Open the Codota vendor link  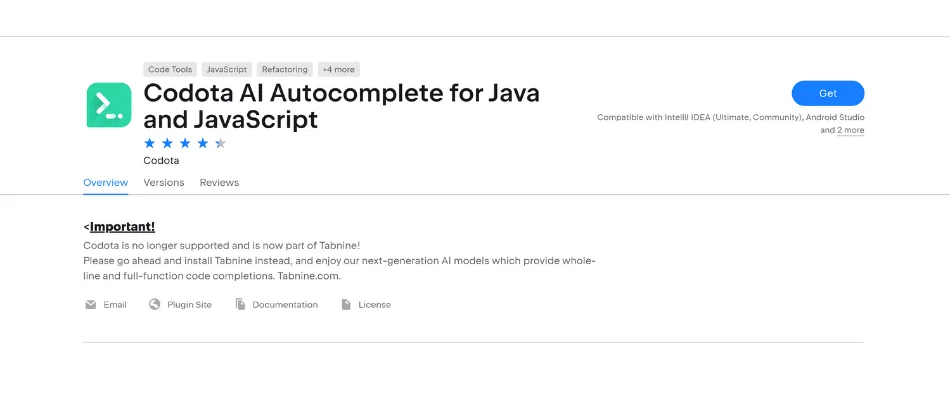point(161,160)
